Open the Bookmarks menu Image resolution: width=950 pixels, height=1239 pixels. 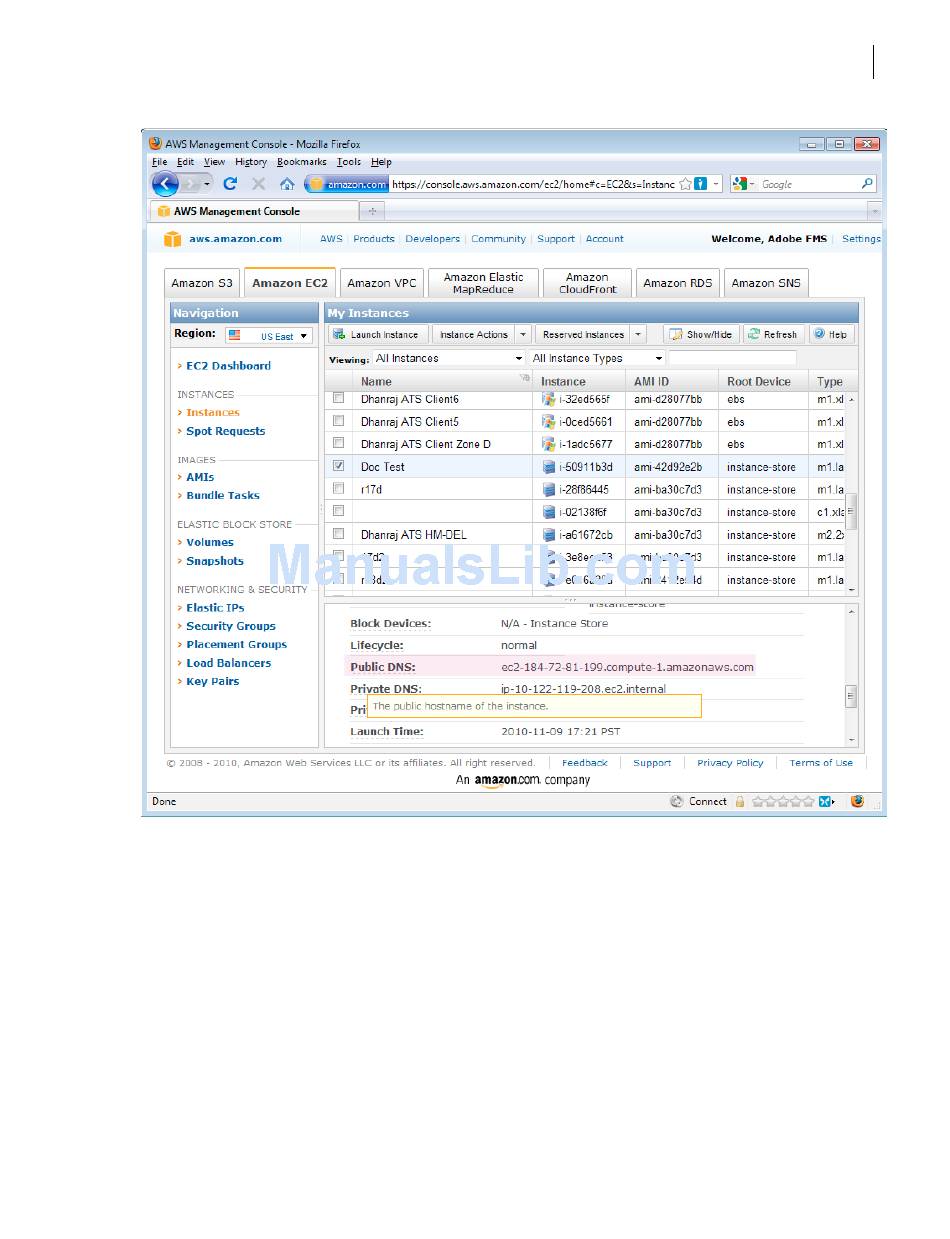click(301, 162)
